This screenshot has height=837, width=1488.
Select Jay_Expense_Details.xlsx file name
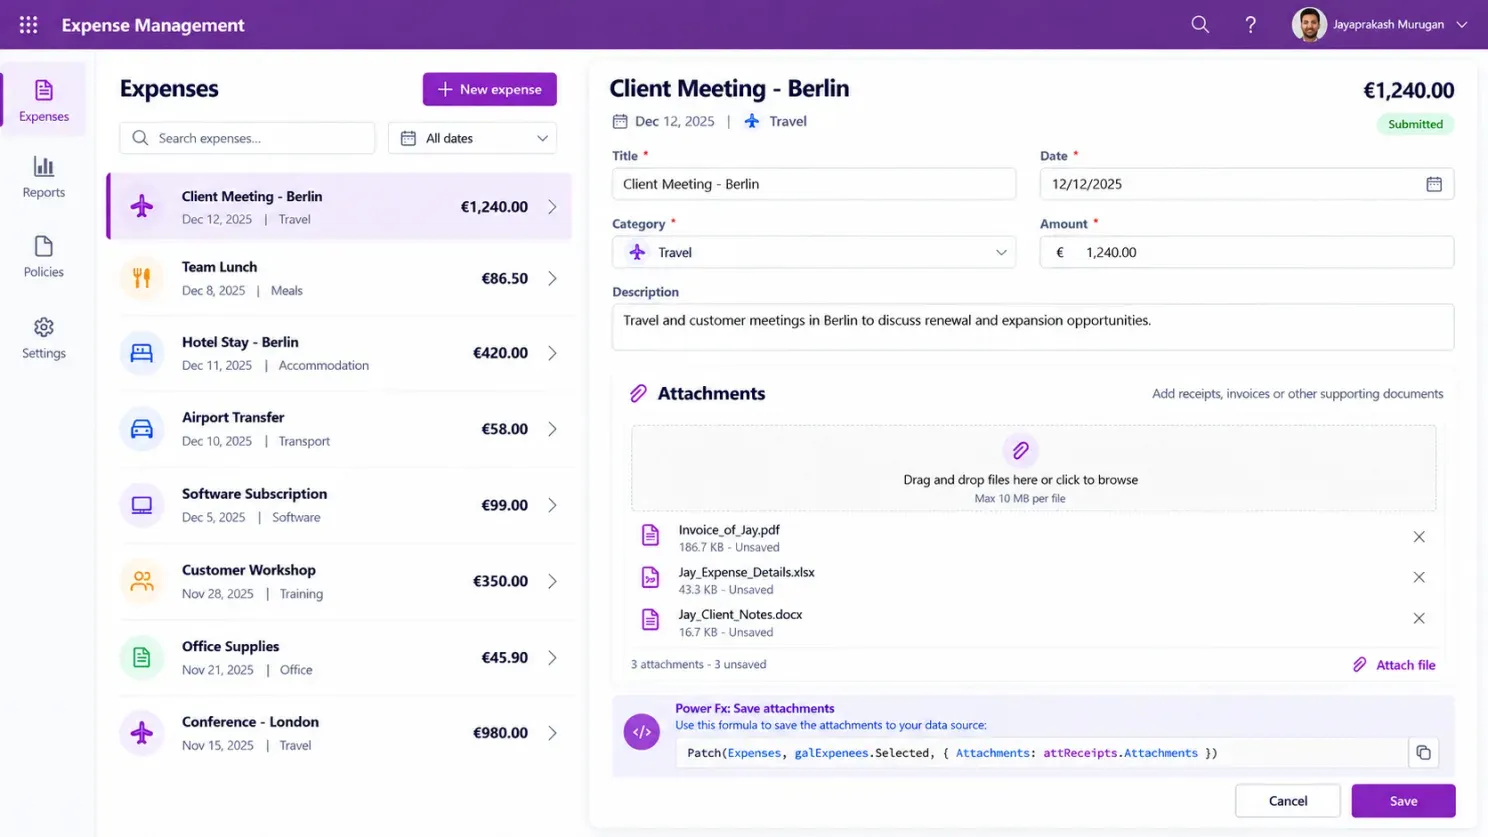tap(747, 572)
